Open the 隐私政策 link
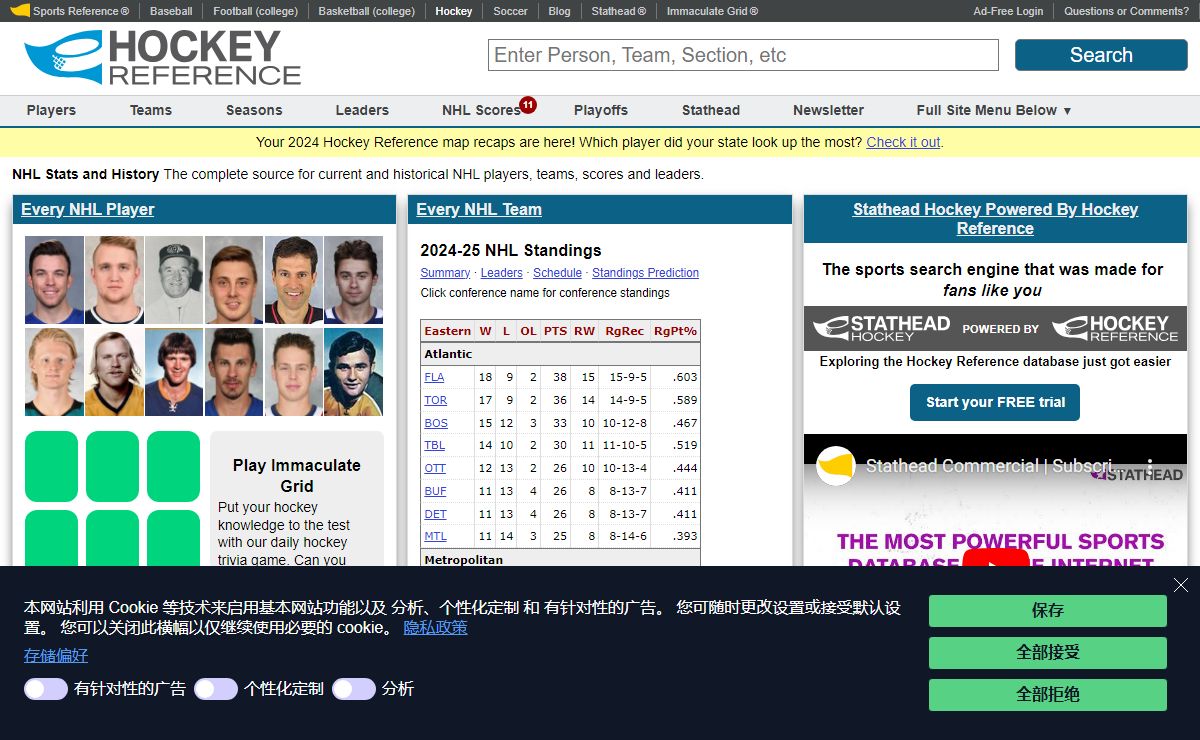The image size is (1200, 740). [x=435, y=628]
